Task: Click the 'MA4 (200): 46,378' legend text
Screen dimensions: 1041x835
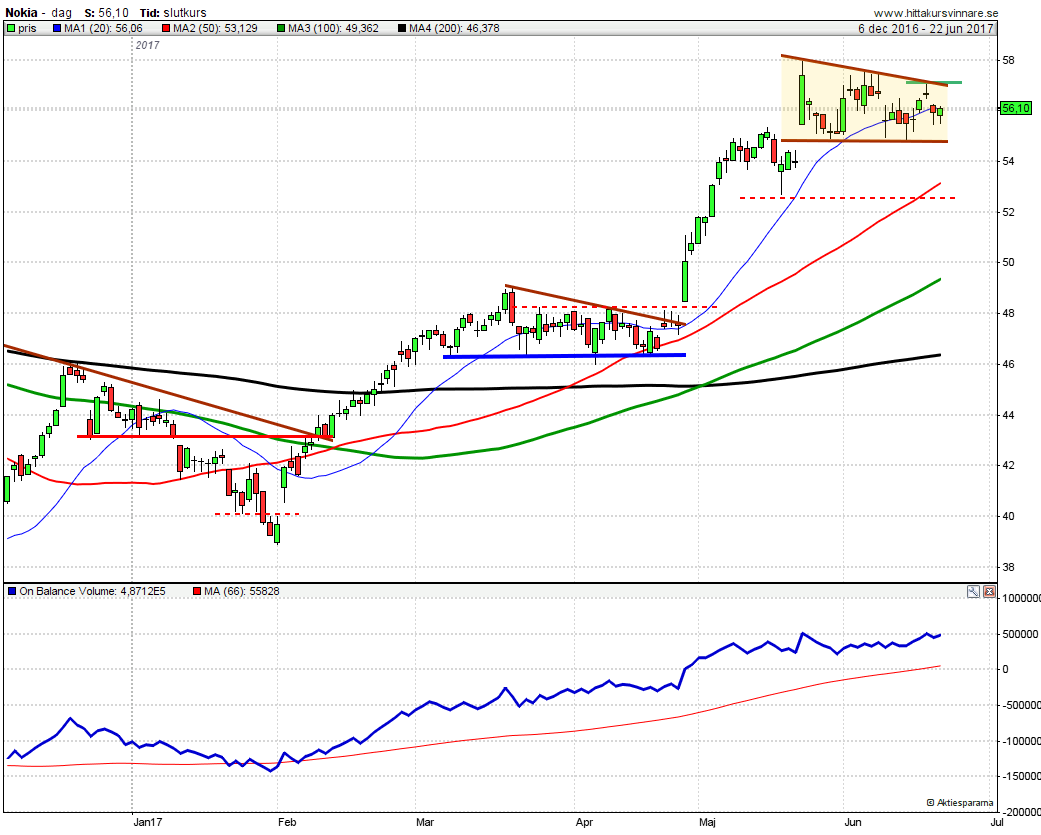Action: (454, 29)
